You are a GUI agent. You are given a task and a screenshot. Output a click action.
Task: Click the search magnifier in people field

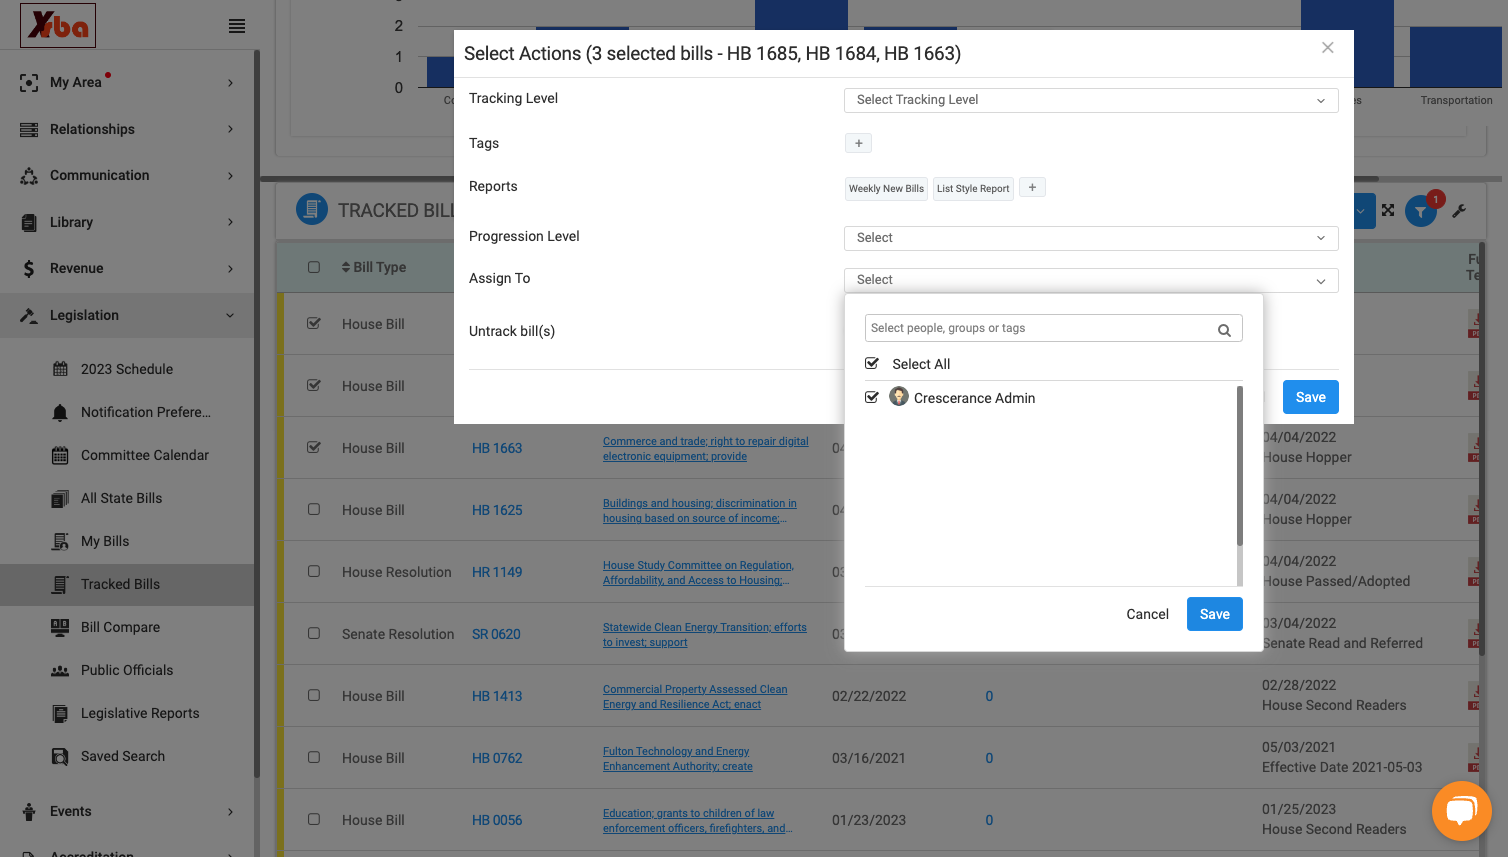[1224, 329]
